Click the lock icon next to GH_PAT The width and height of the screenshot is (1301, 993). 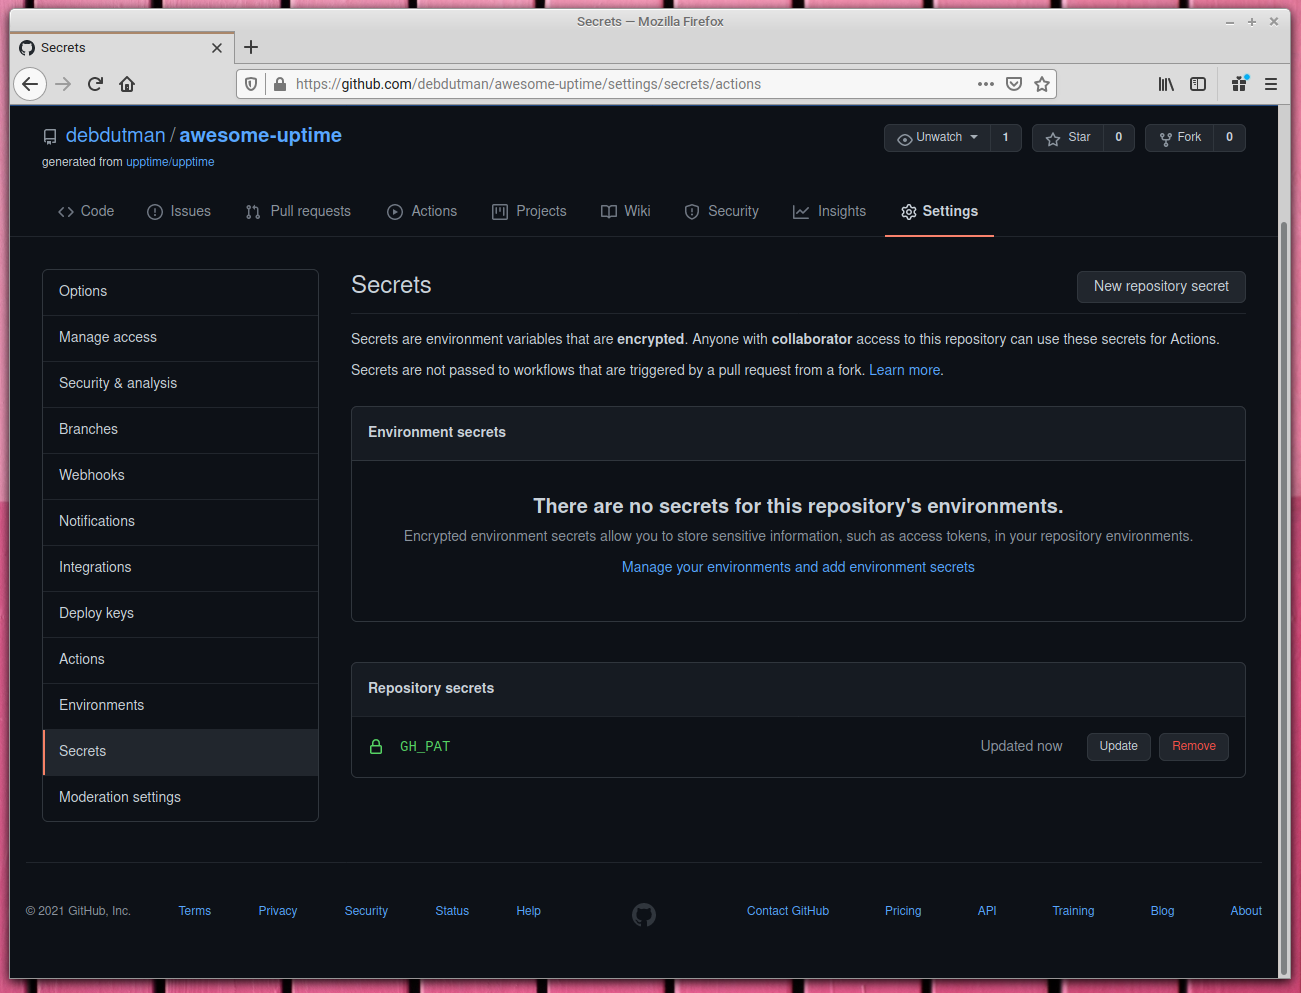tap(376, 746)
